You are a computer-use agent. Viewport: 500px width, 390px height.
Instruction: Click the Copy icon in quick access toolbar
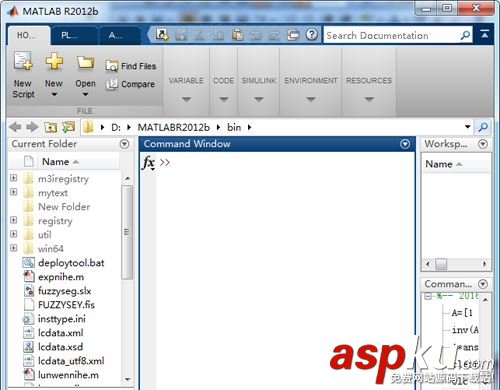coord(218,35)
